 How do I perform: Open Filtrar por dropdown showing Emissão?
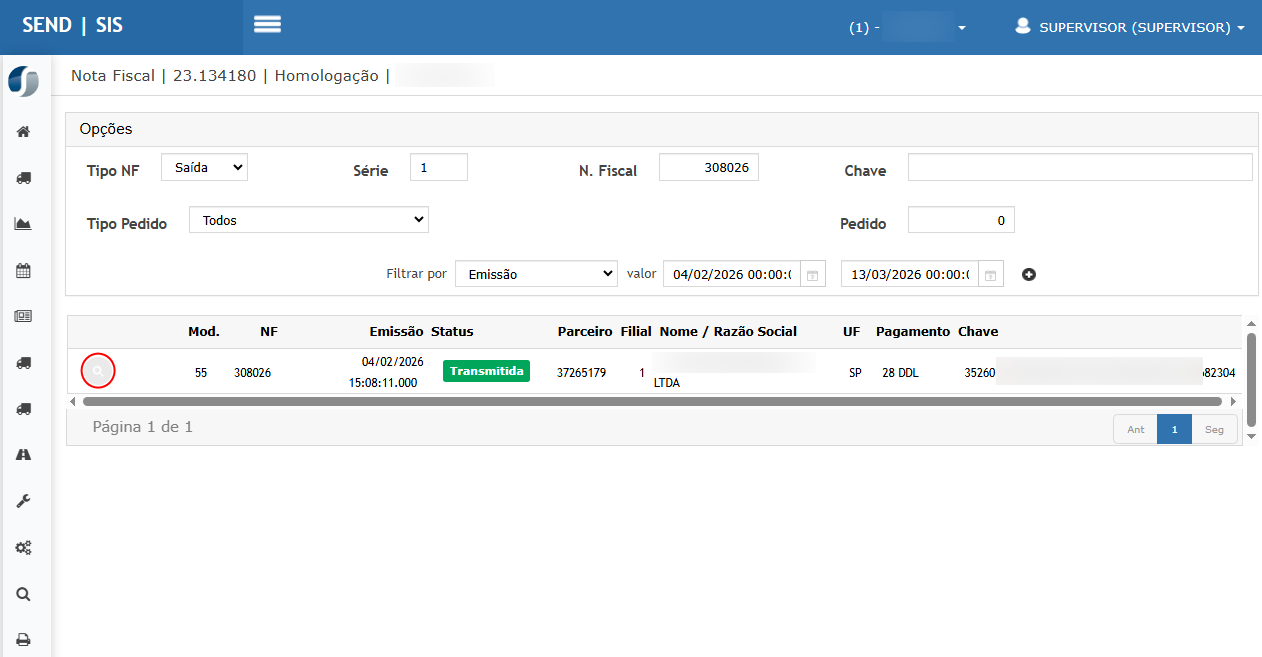(536, 274)
